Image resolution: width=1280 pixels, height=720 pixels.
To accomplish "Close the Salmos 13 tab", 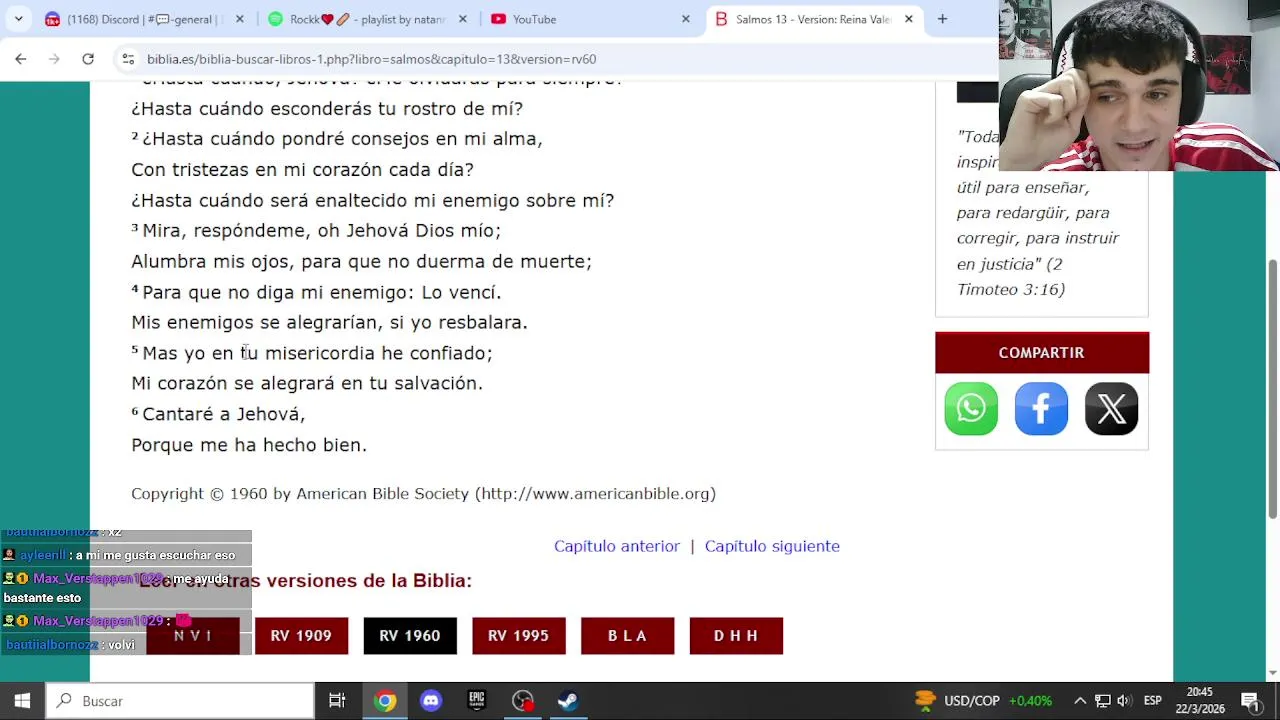I will 908,19.
